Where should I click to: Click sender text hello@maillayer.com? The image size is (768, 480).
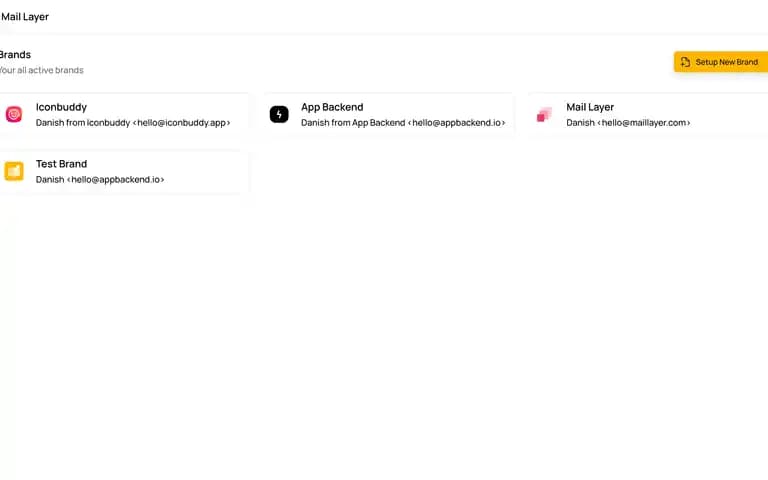click(644, 123)
